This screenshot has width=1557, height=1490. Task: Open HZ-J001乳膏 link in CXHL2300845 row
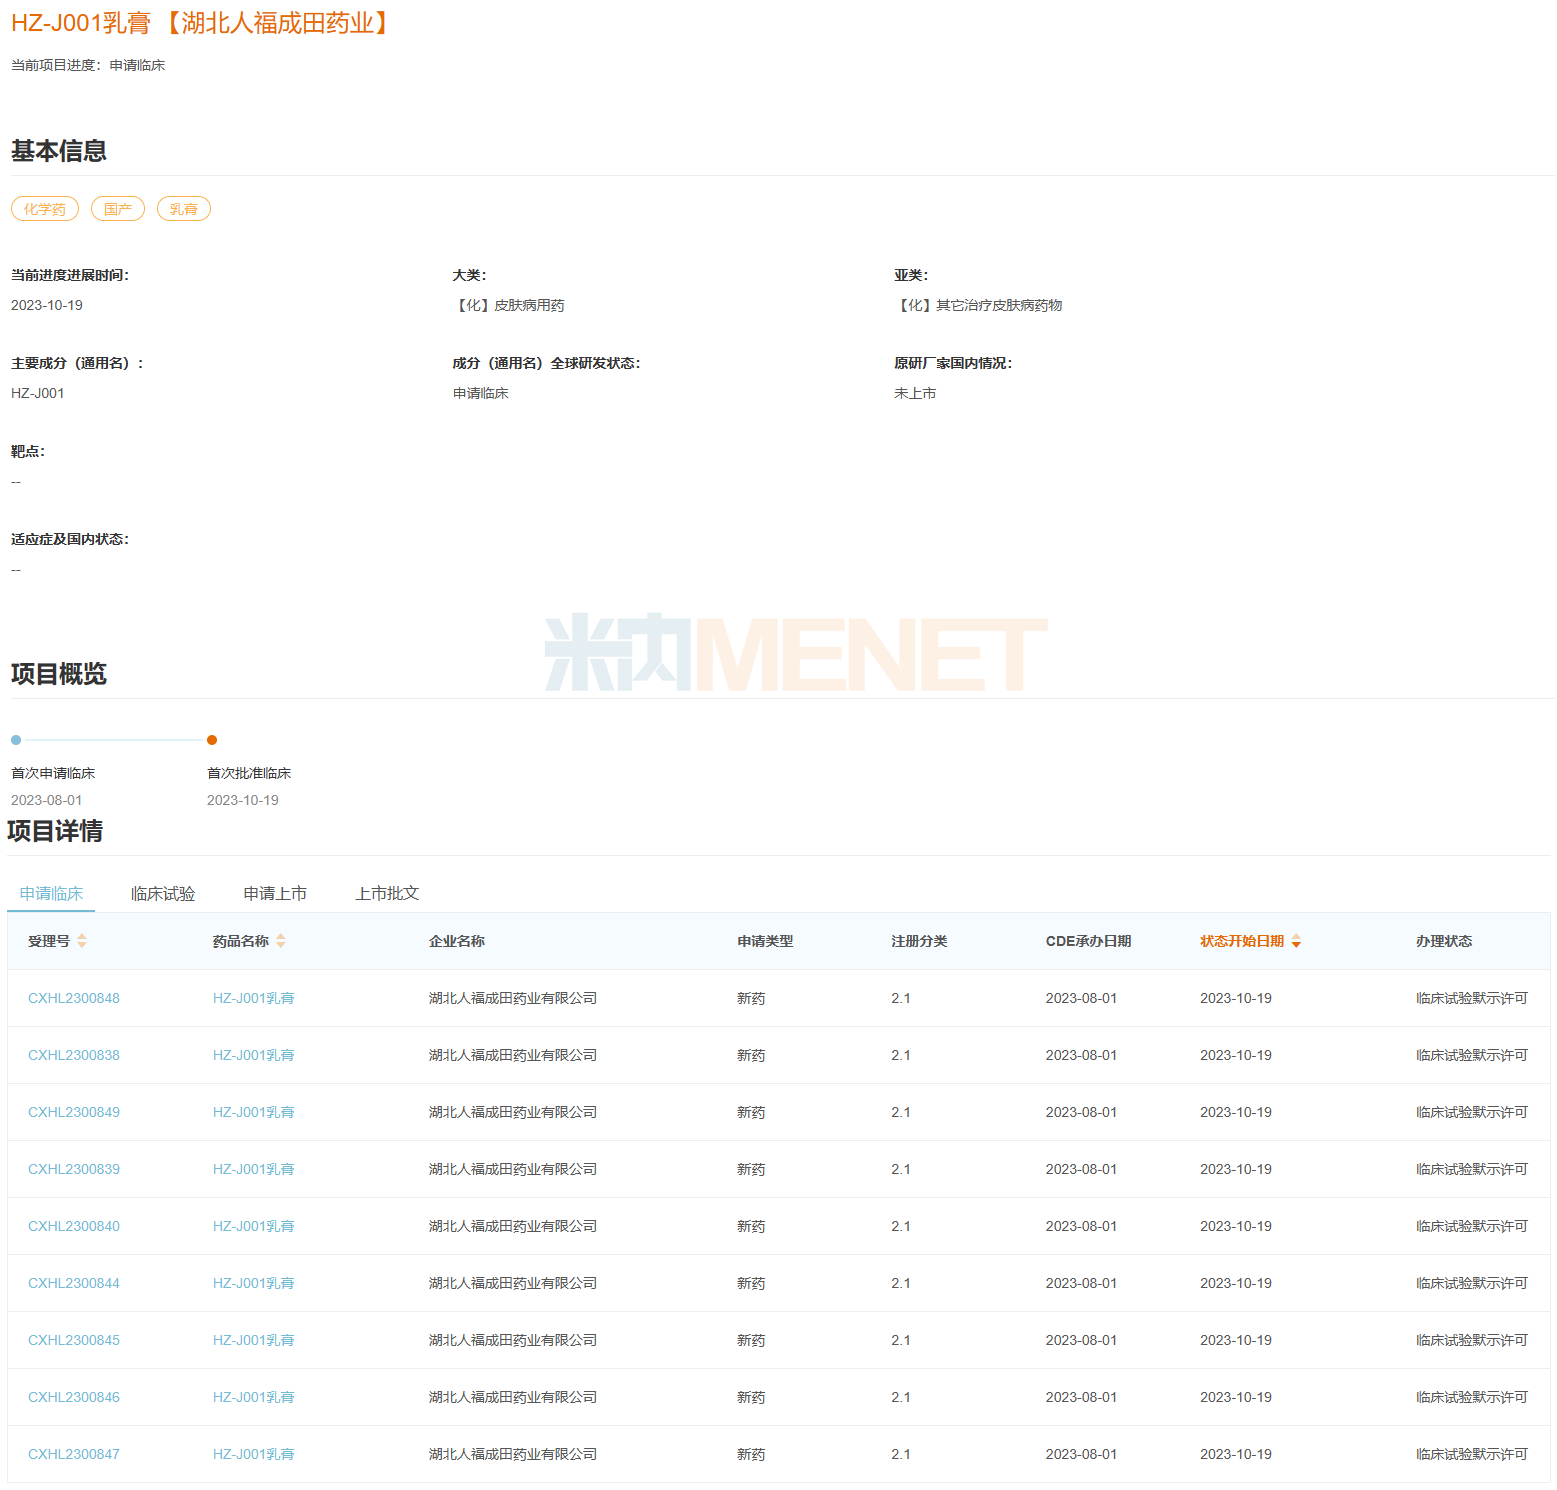tap(254, 1340)
